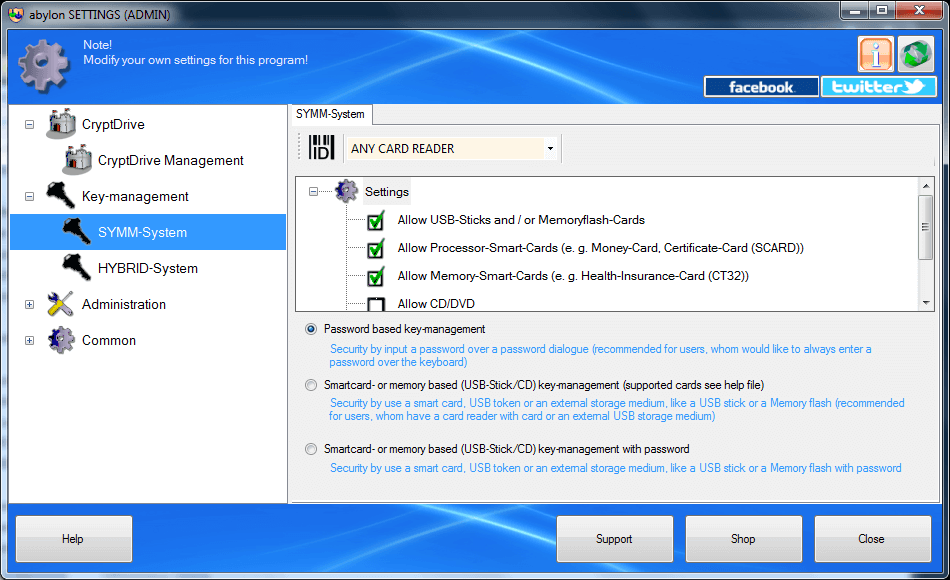This screenshot has height=580, width=950.
Task: Click the settings list scrollbar down arrow
Action: point(926,302)
